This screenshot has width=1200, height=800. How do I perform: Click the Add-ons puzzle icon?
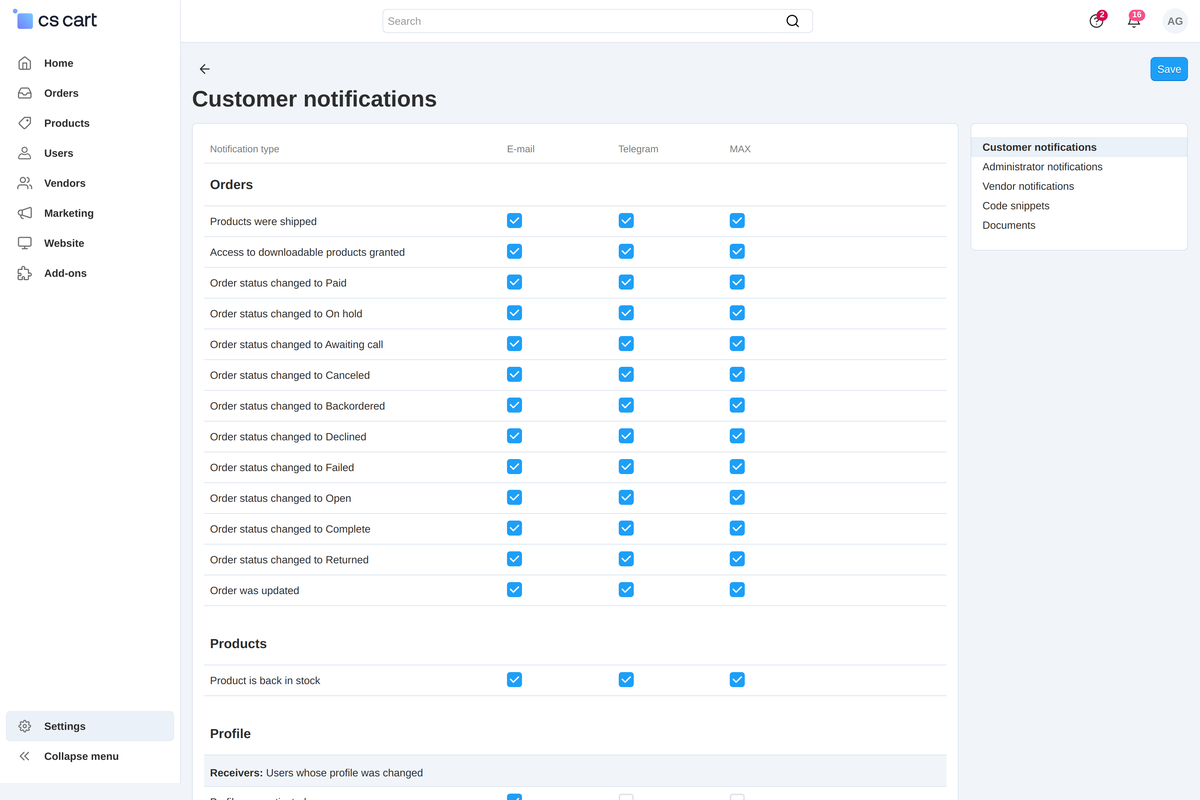click(25, 273)
